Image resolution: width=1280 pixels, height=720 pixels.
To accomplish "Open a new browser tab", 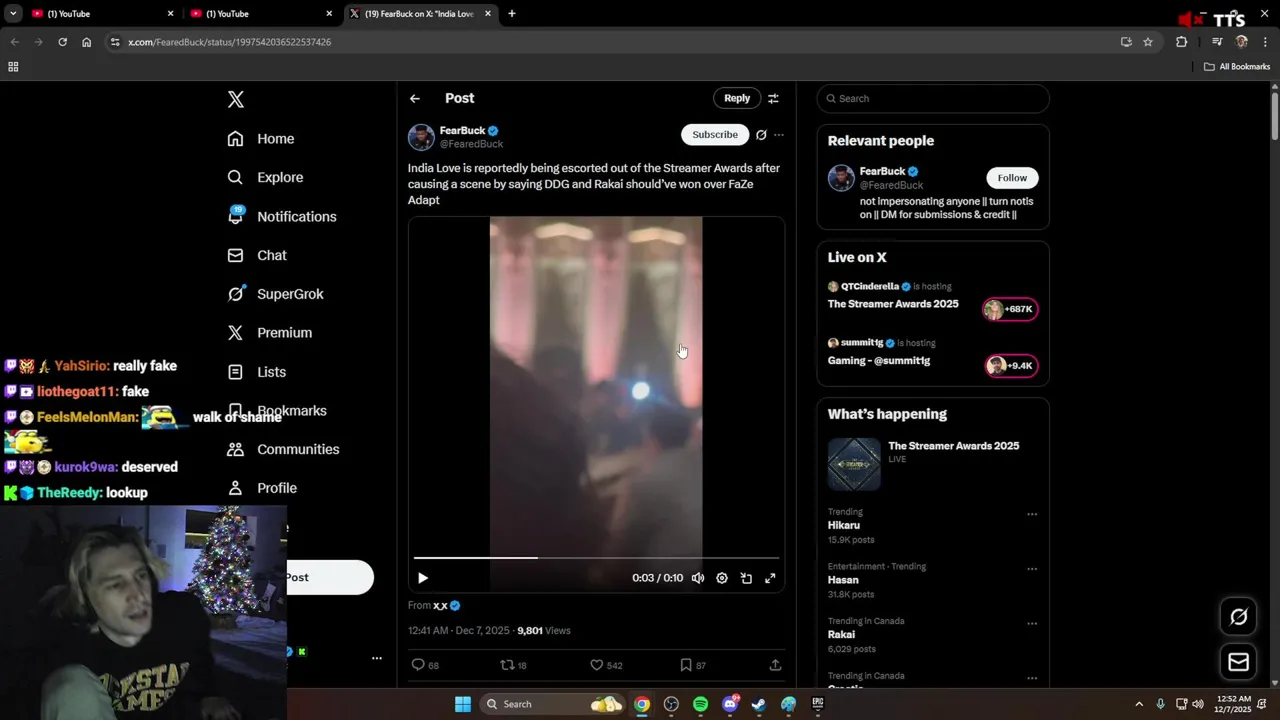I will pos(512,14).
